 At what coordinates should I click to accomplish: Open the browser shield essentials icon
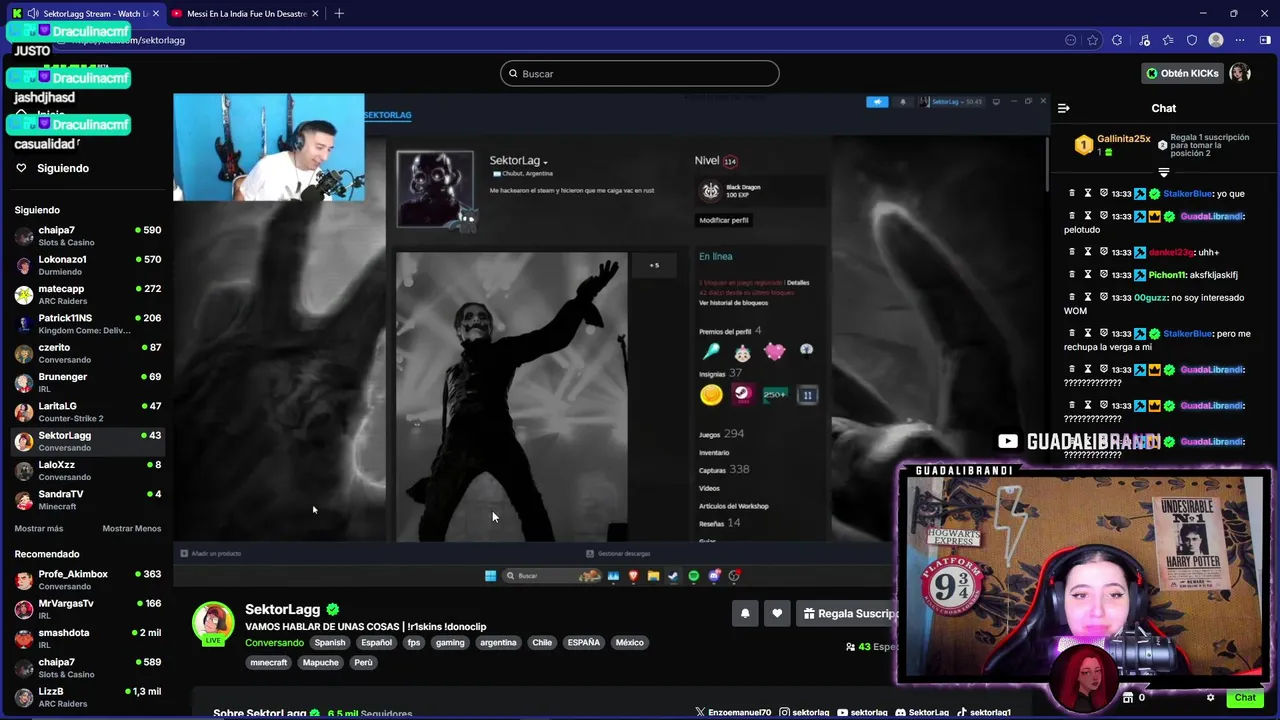coord(1191,40)
